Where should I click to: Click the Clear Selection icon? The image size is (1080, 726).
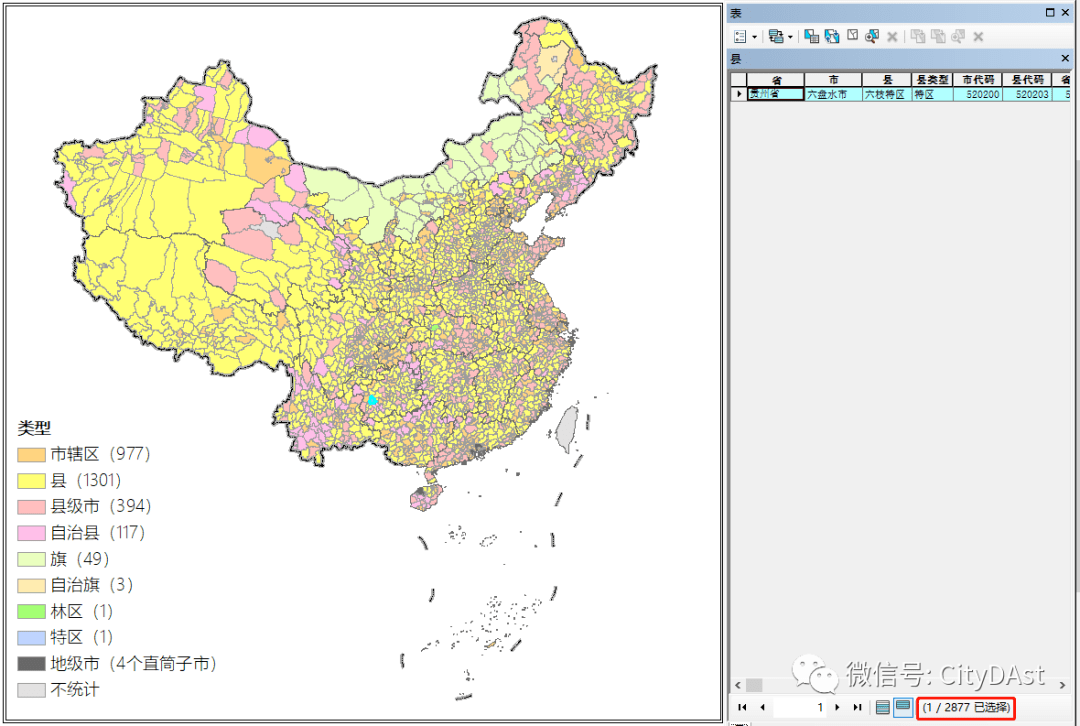[x=853, y=35]
